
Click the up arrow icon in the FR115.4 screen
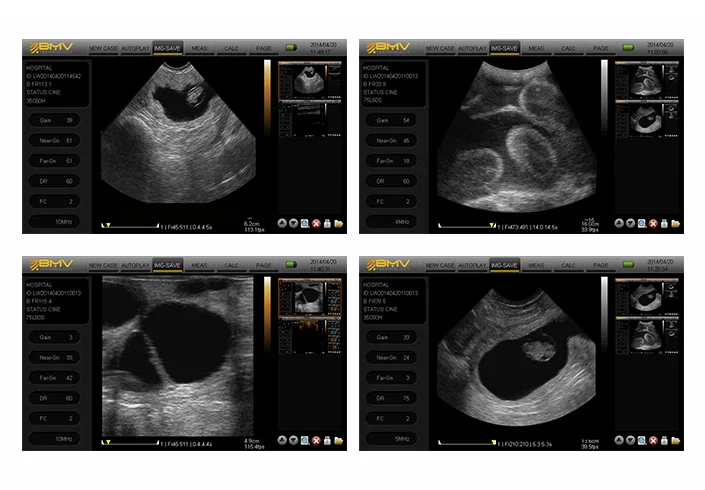point(282,441)
